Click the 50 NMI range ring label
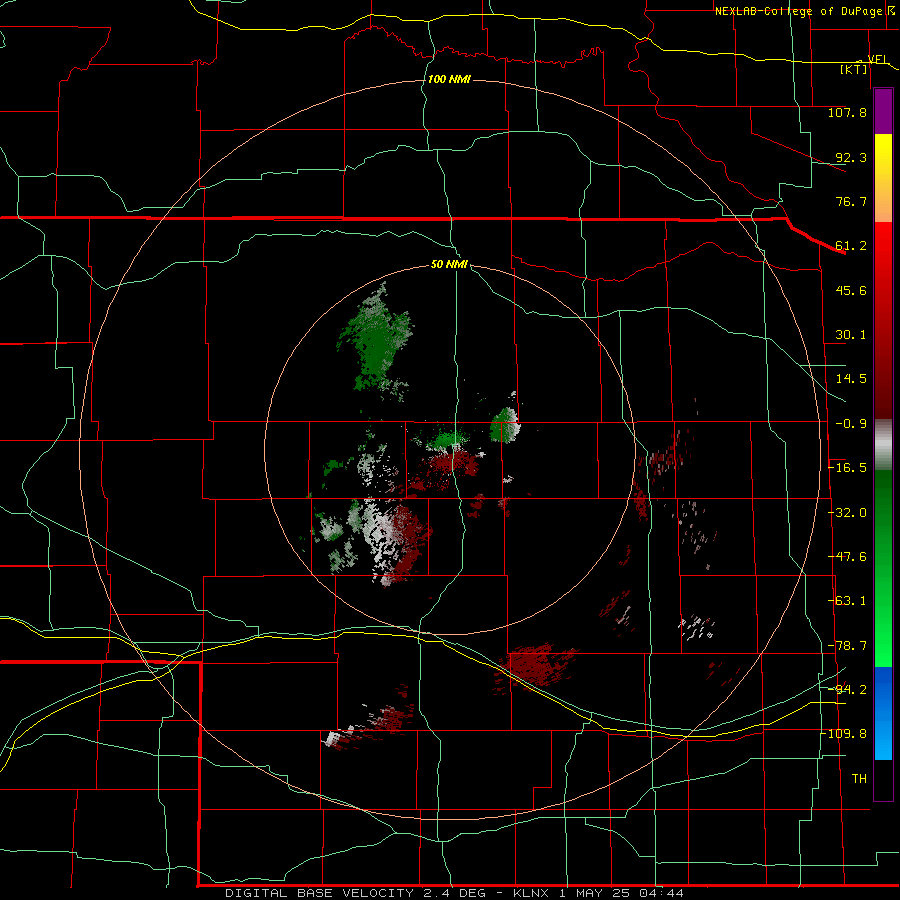 [x=449, y=264]
